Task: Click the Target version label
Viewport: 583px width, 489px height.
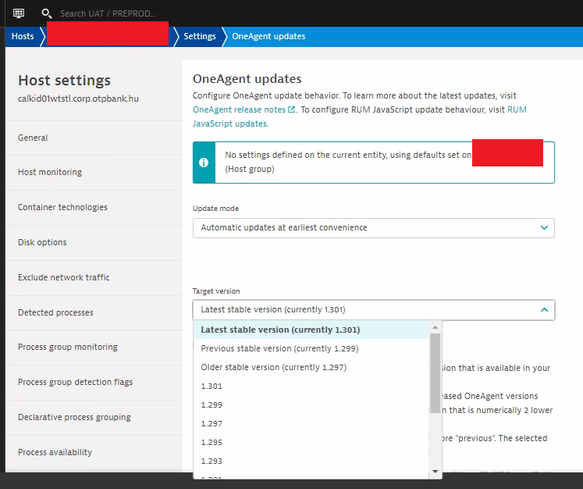Action: click(216, 291)
